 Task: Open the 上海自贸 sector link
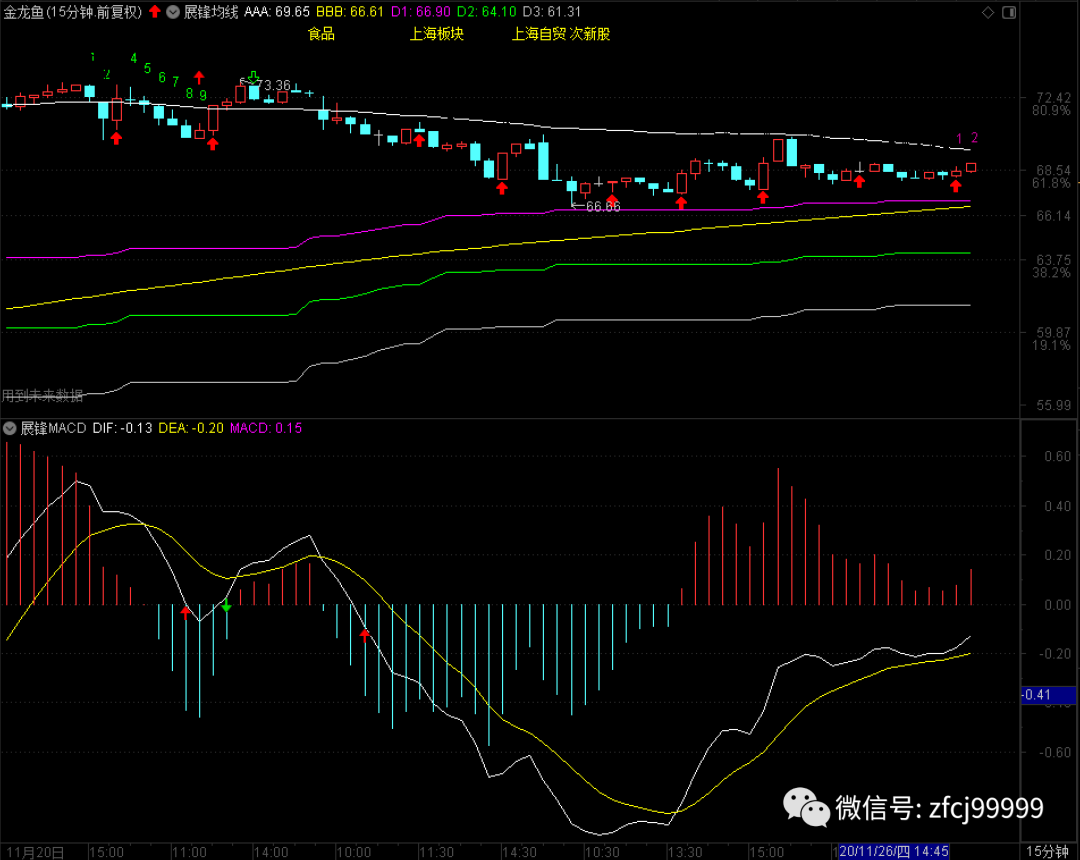[539, 34]
